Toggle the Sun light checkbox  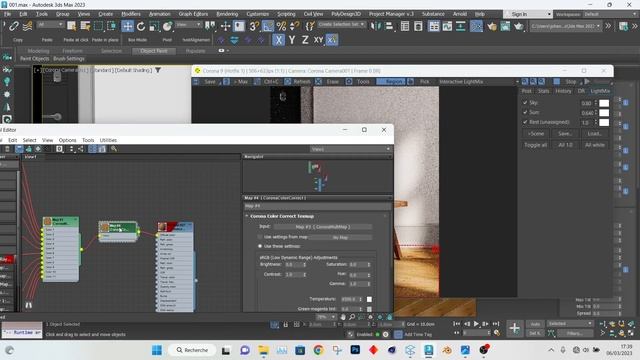tap(525, 112)
